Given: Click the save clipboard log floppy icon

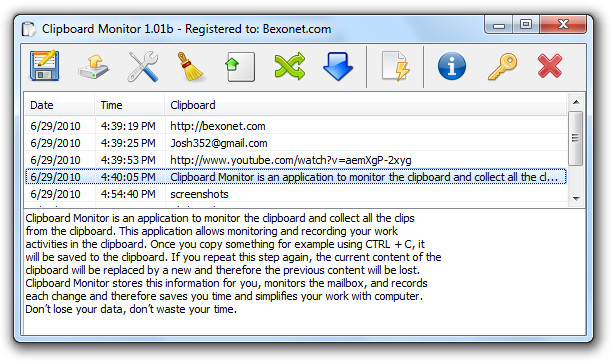Looking at the screenshot, I should [x=45, y=66].
